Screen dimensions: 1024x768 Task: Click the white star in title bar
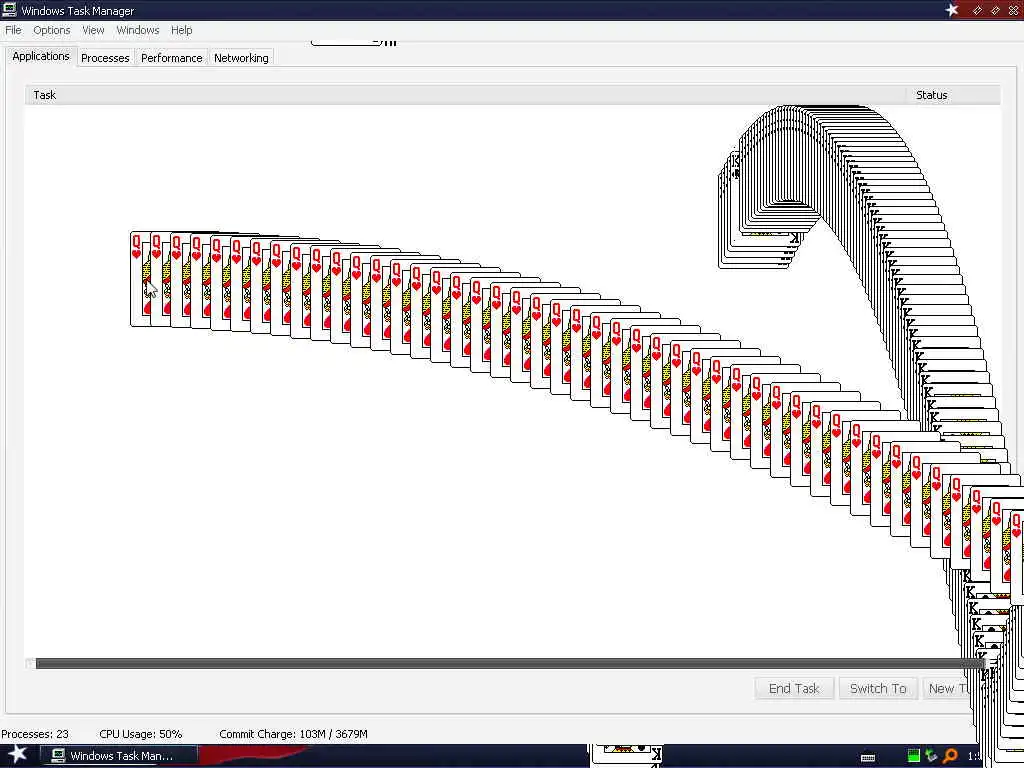pos(952,10)
